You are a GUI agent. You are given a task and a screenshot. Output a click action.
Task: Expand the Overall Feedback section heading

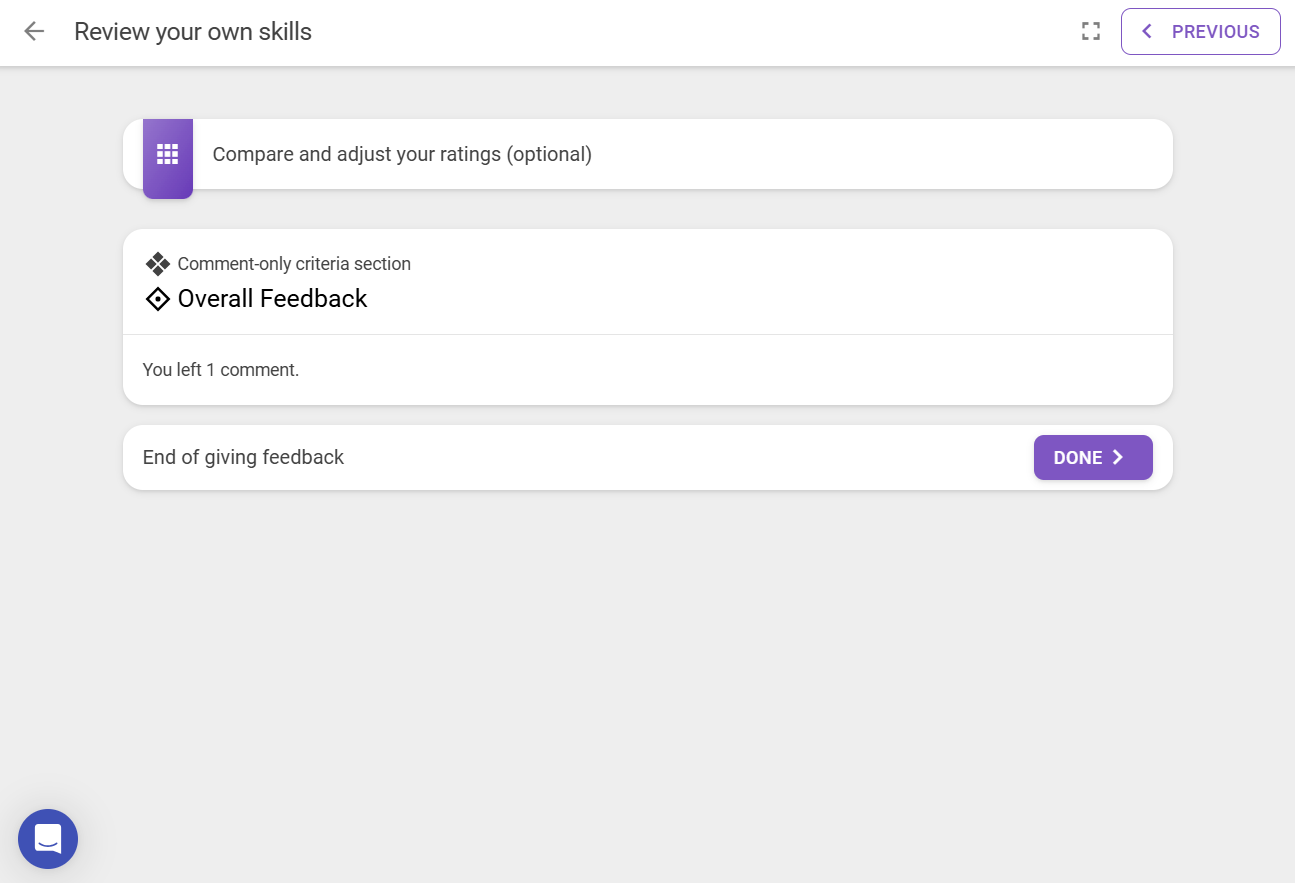pos(272,299)
